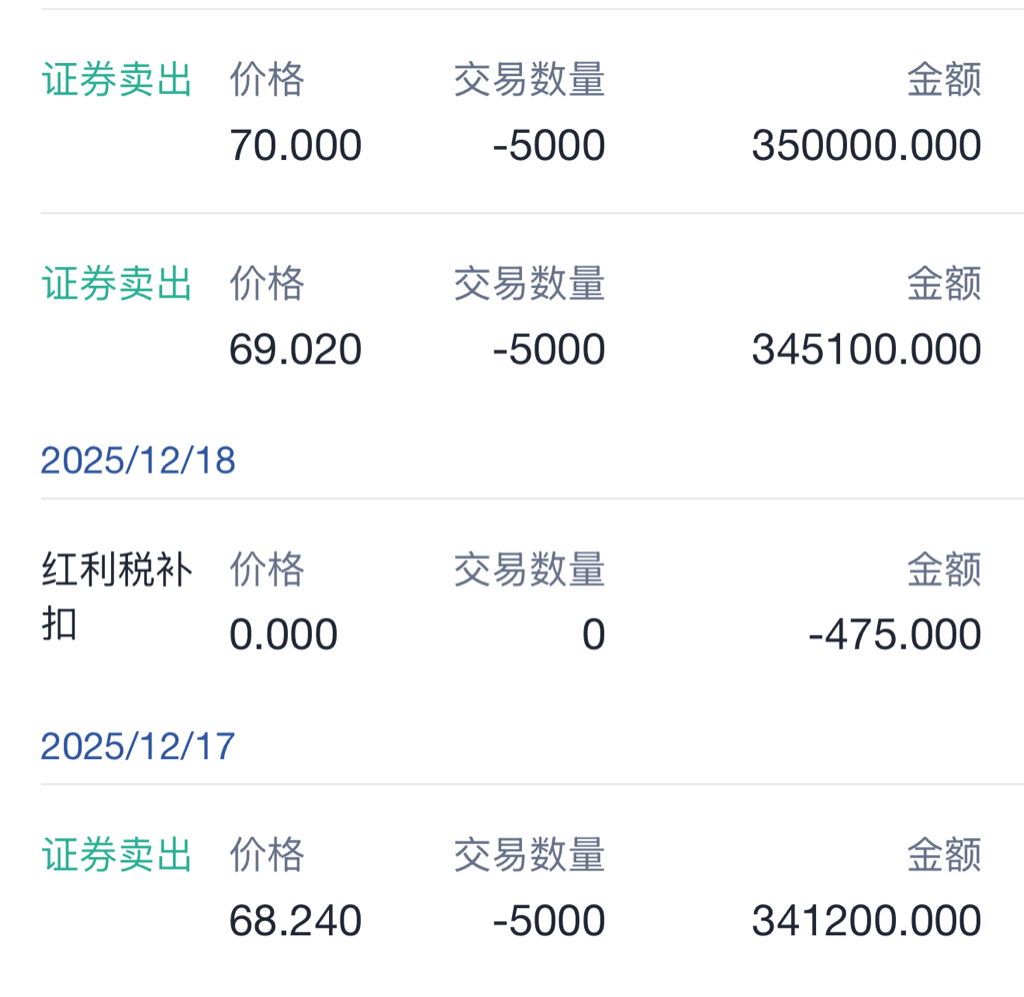Tap the 0 quantity in 红利税补扣 row
The width and height of the screenshot is (1024, 997).
point(594,634)
